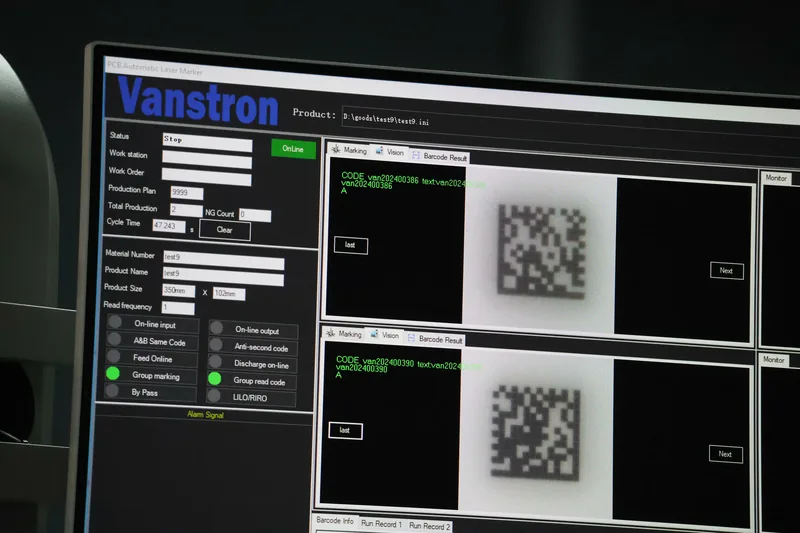
Task: Disable Group read code option
Action: tap(252, 380)
